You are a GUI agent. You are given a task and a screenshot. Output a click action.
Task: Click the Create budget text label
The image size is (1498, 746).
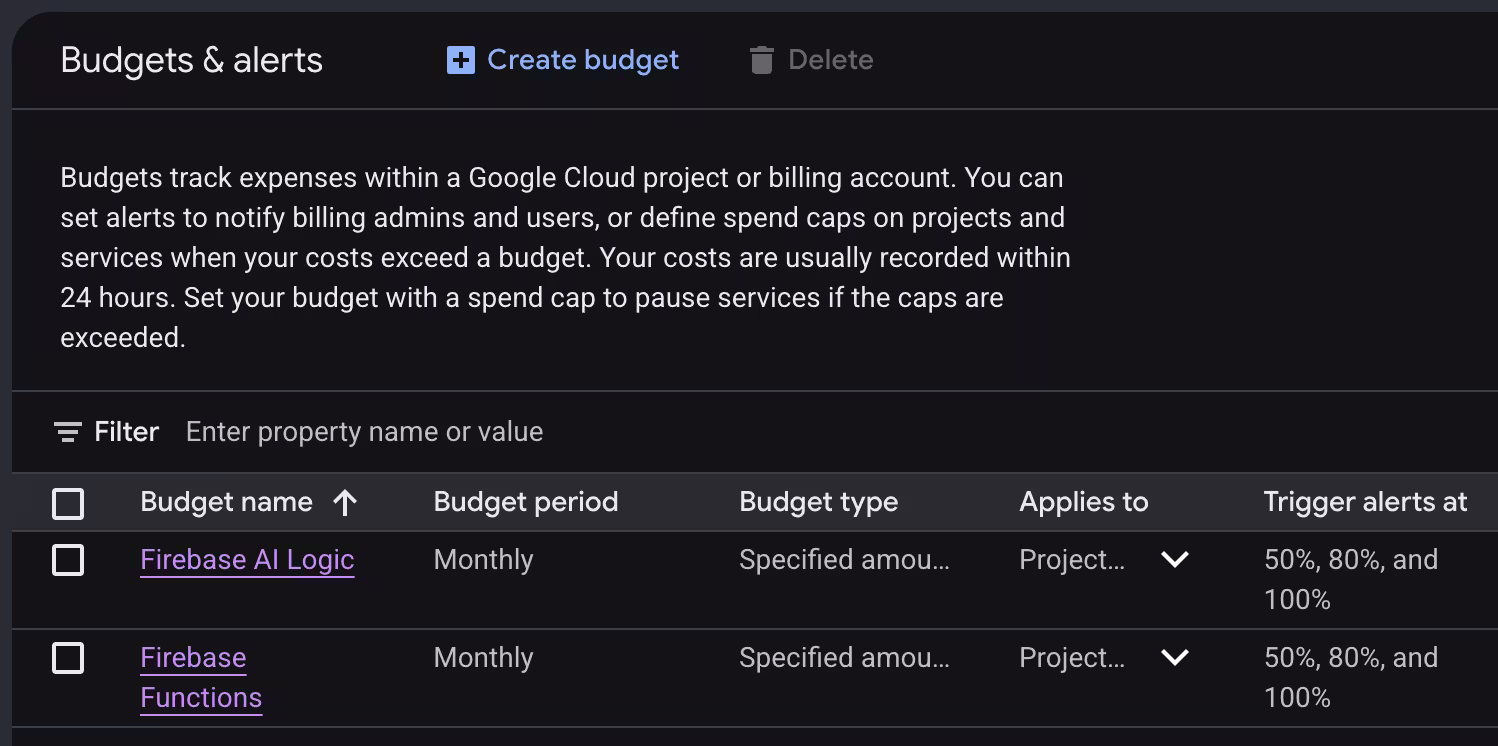[583, 60]
